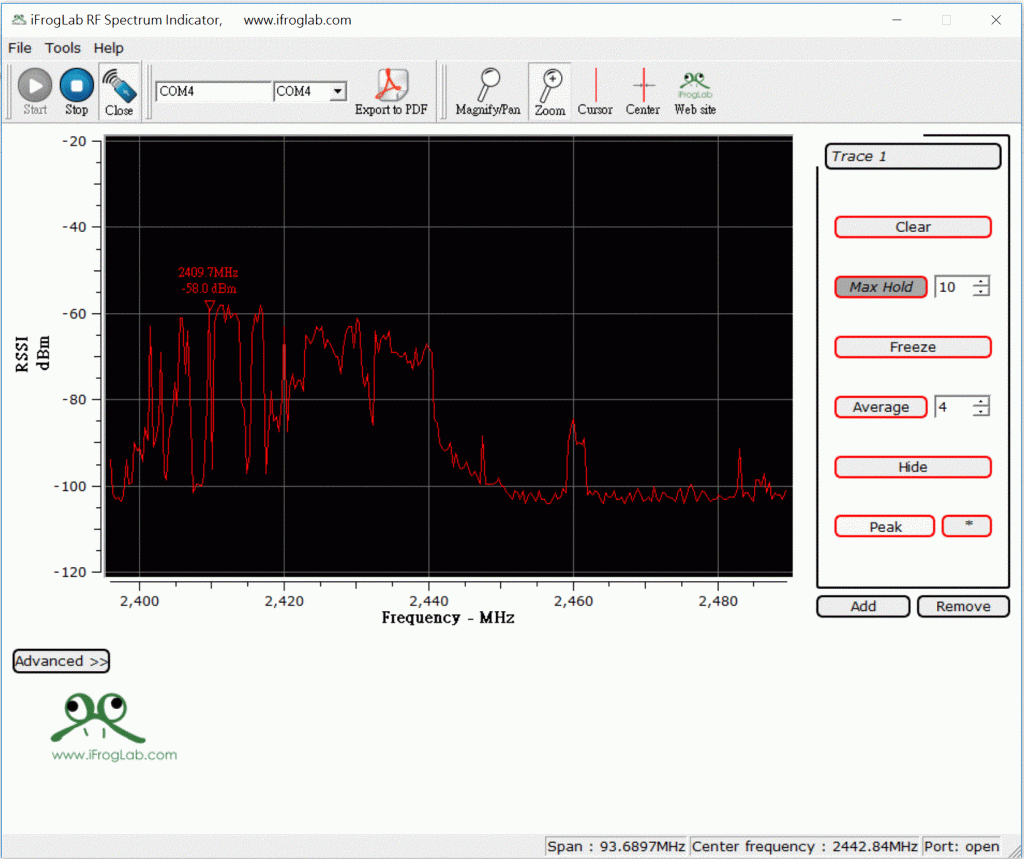Open the Tools menu
This screenshot has width=1024, height=859.
(x=63, y=48)
